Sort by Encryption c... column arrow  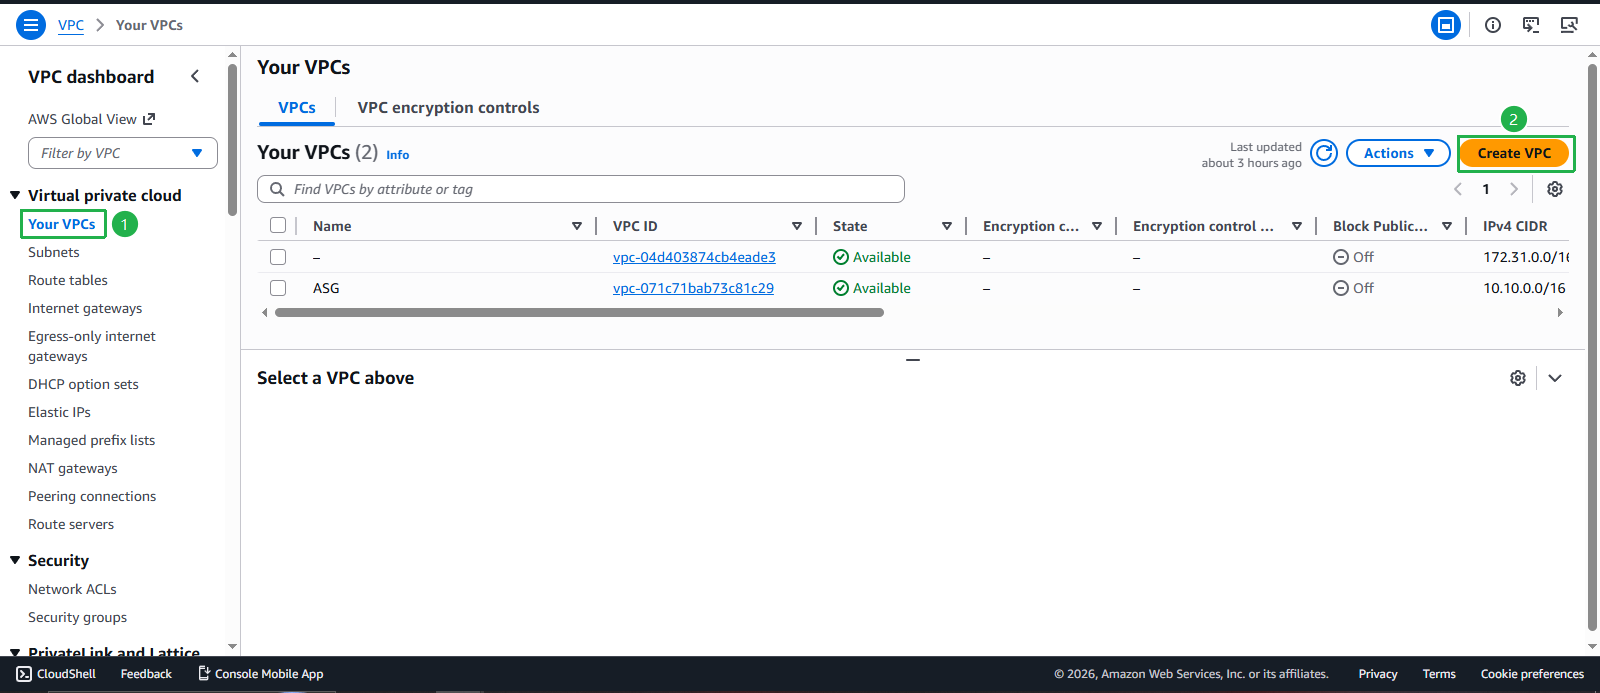(x=1097, y=226)
